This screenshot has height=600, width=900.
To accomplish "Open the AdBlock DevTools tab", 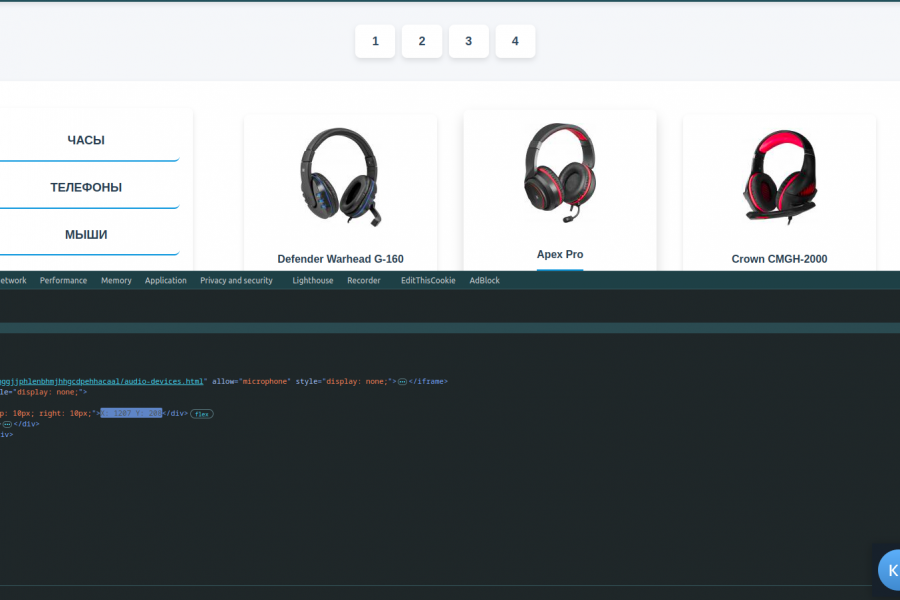I will tap(484, 280).
